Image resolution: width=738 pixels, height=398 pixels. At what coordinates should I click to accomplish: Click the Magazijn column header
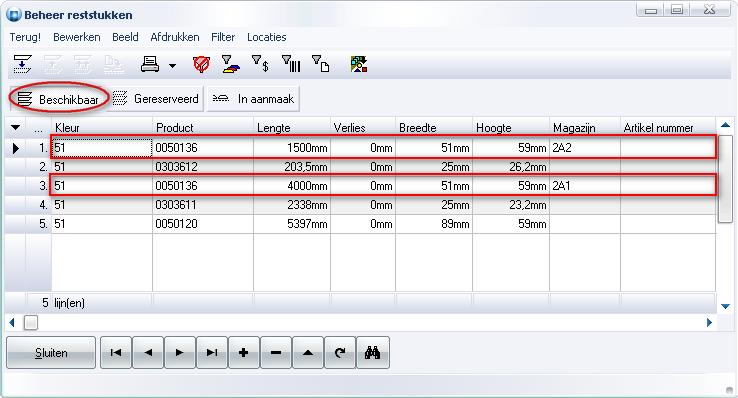click(x=585, y=127)
